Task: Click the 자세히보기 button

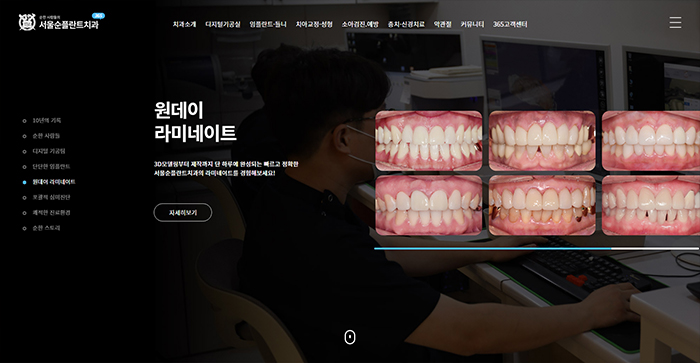Action: click(183, 213)
